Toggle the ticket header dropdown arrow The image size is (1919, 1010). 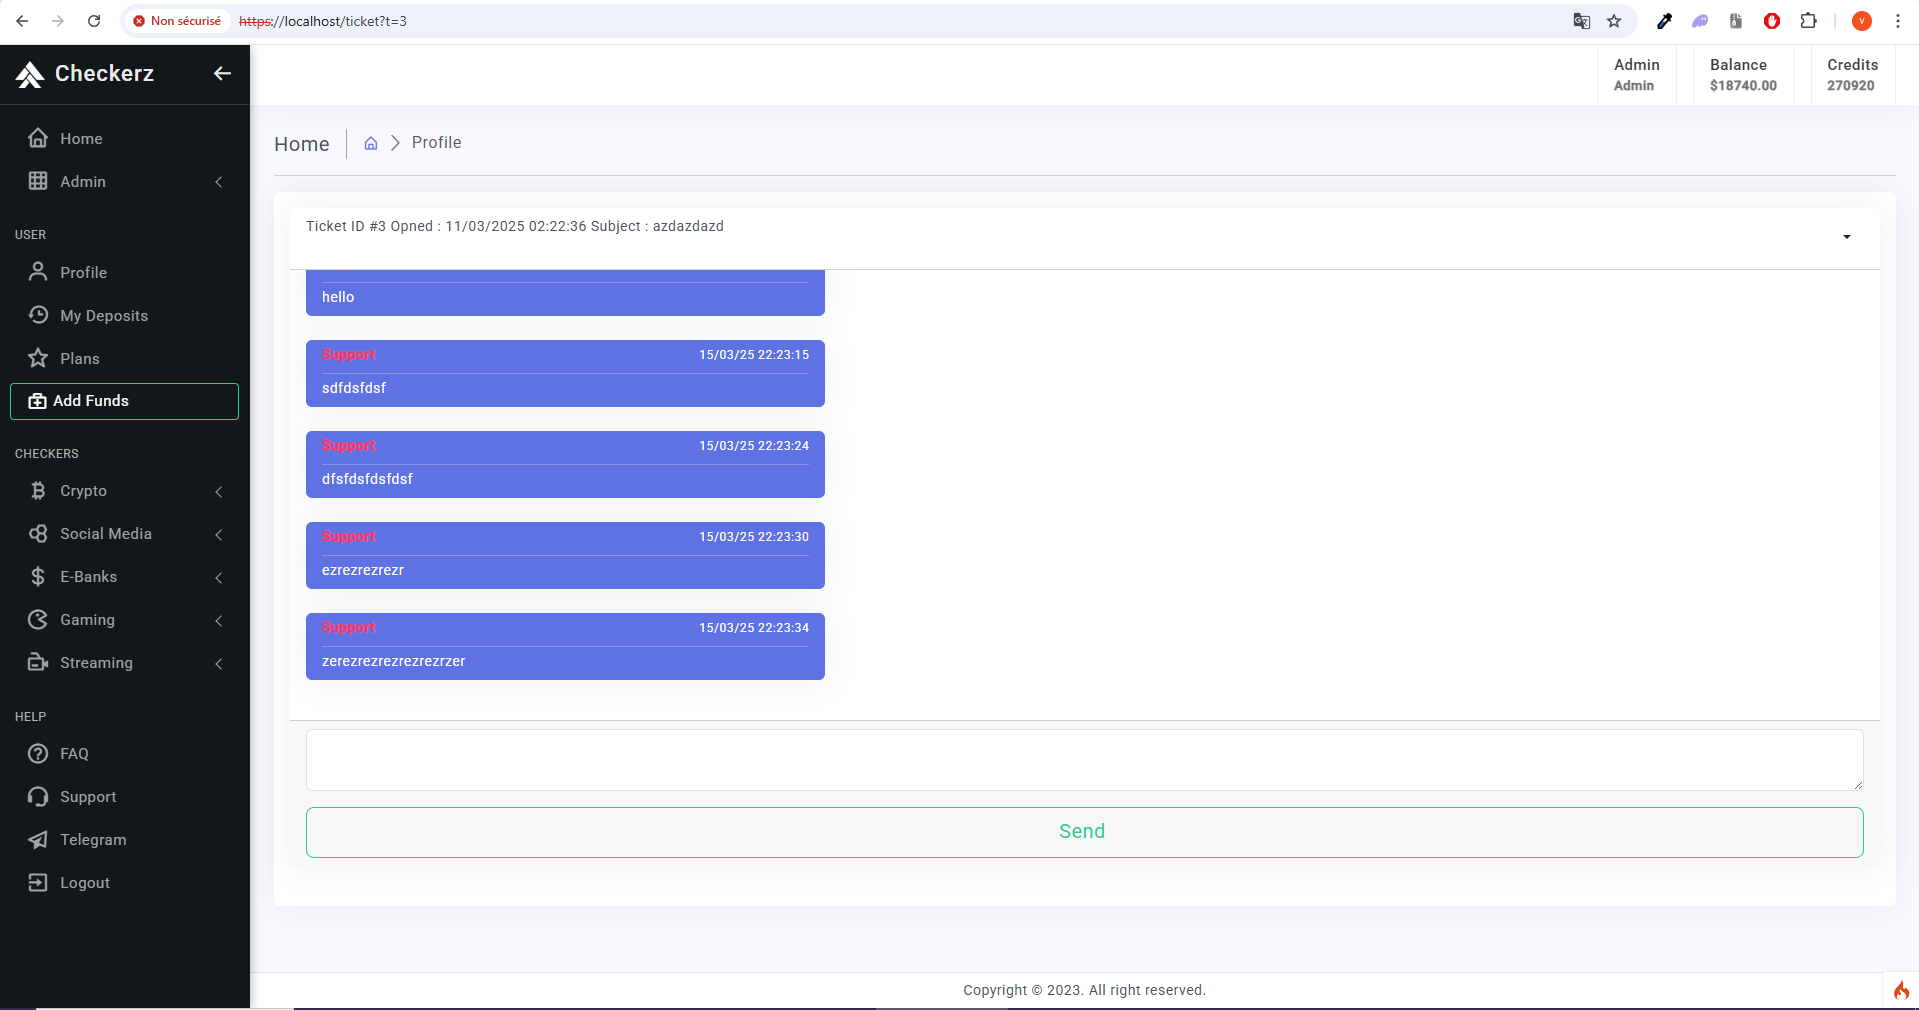[x=1847, y=237]
